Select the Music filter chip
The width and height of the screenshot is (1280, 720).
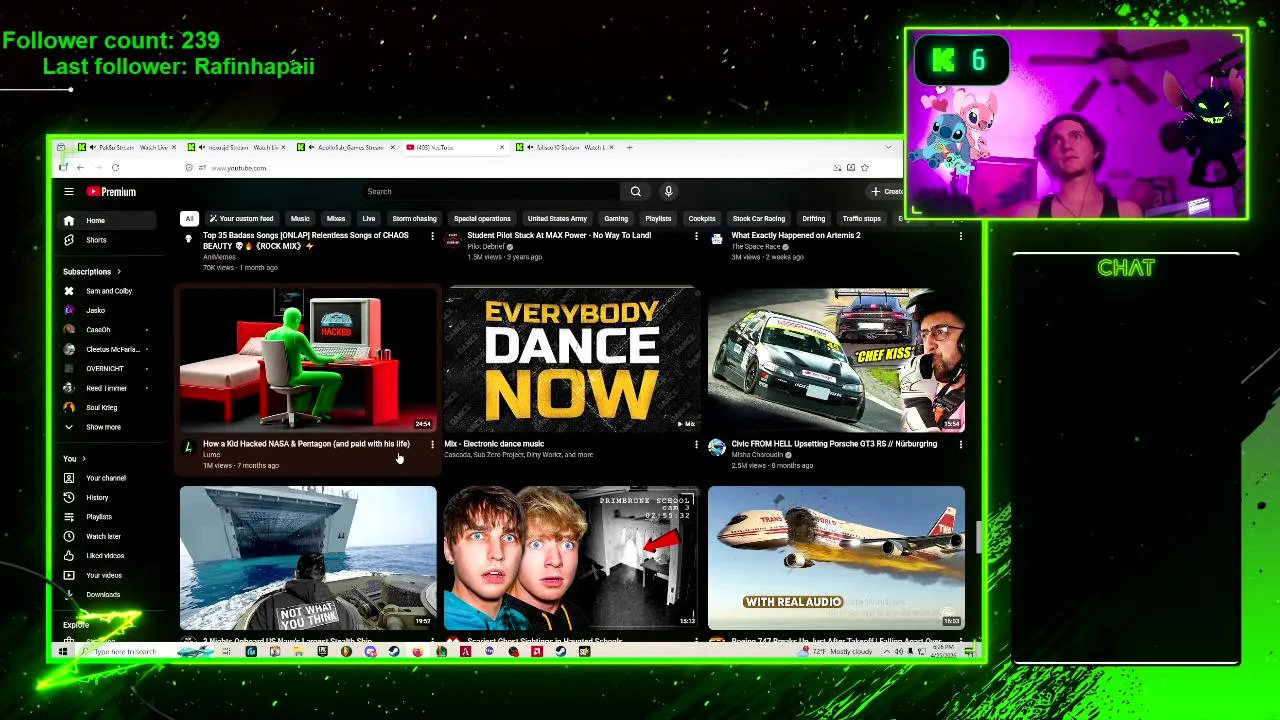click(x=300, y=218)
